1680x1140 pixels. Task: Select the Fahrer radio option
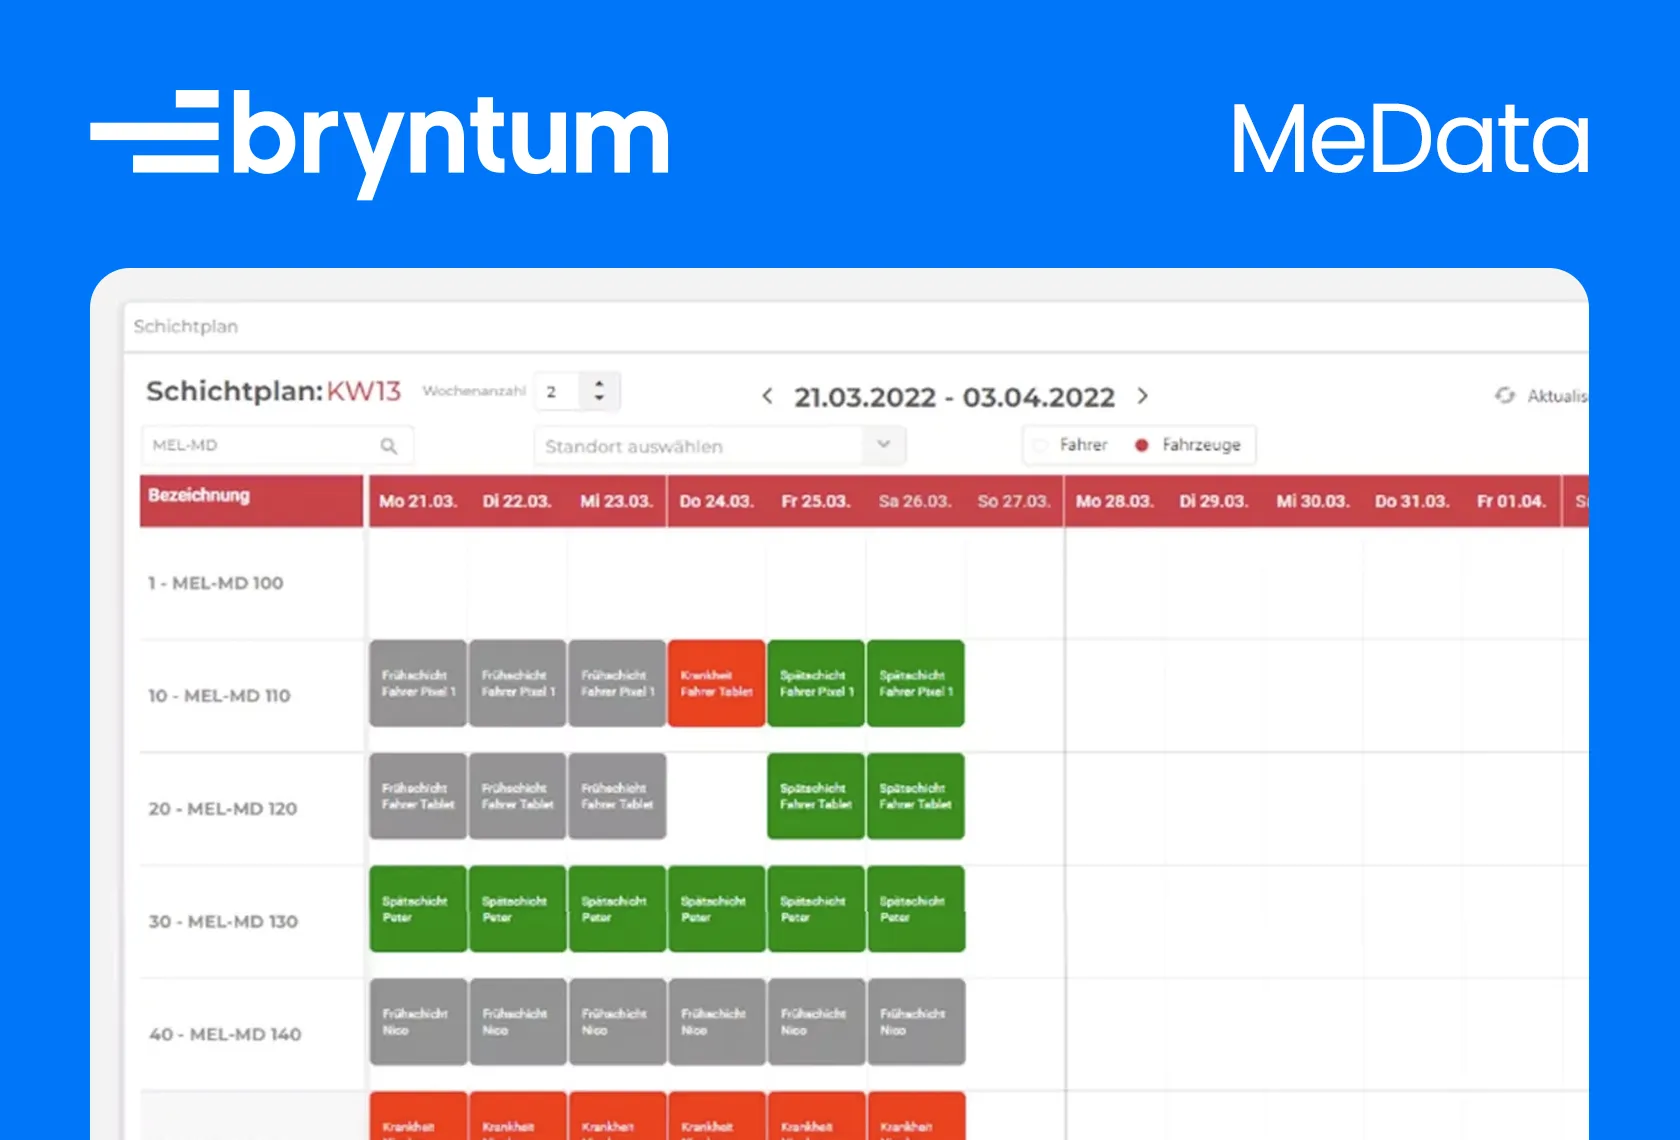1041,445
